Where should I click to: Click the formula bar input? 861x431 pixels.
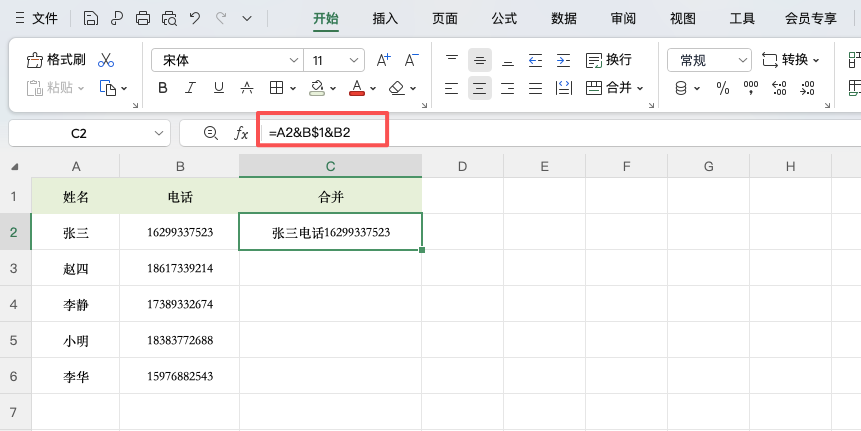click(x=560, y=133)
